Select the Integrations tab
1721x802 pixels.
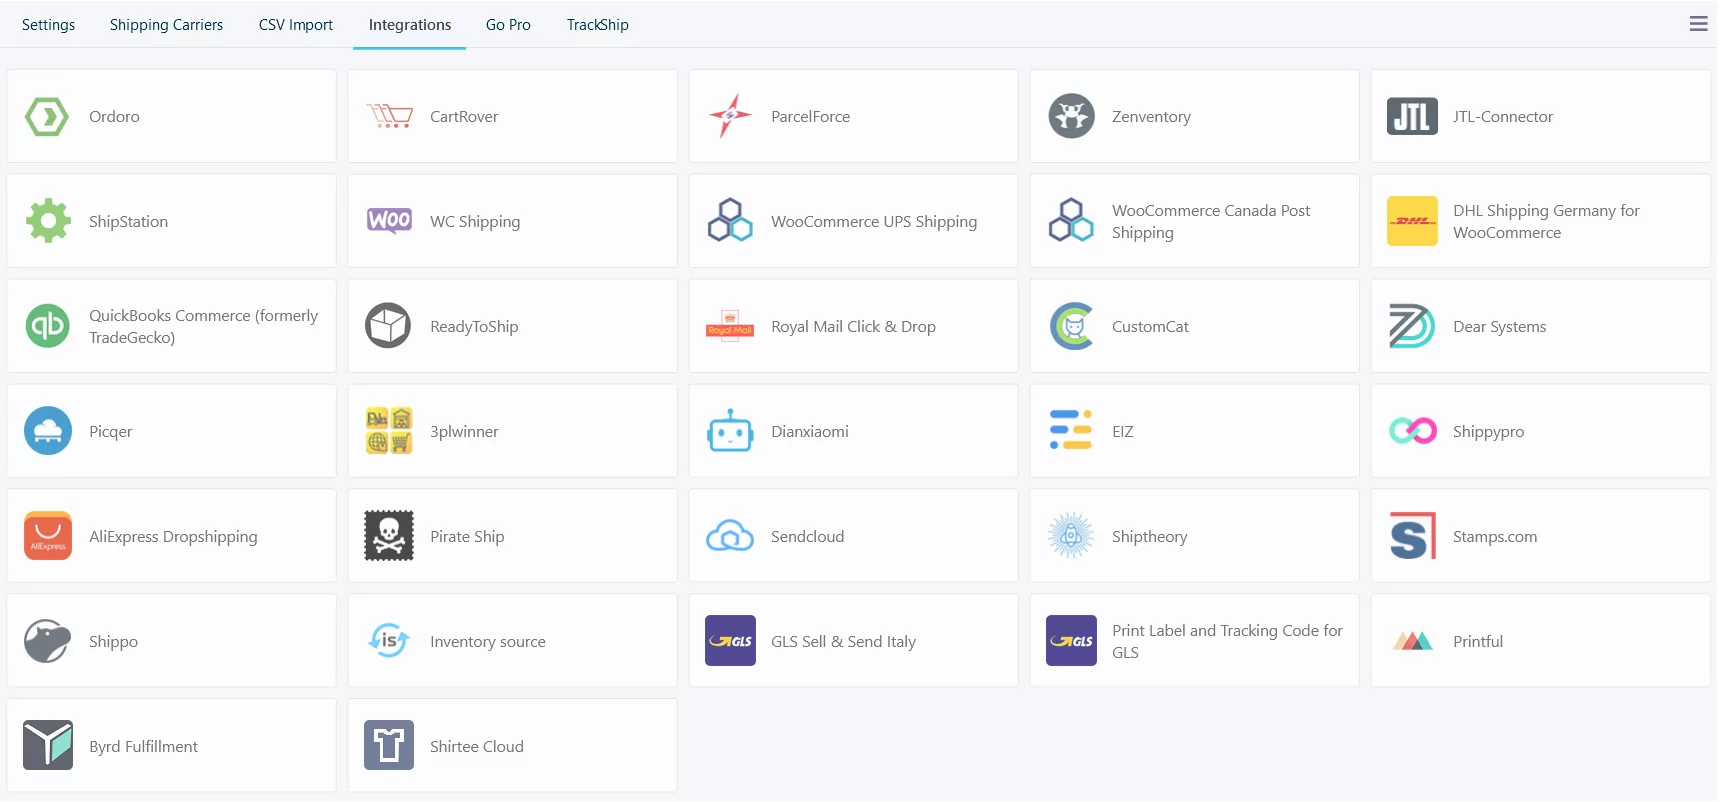click(409, 24)
